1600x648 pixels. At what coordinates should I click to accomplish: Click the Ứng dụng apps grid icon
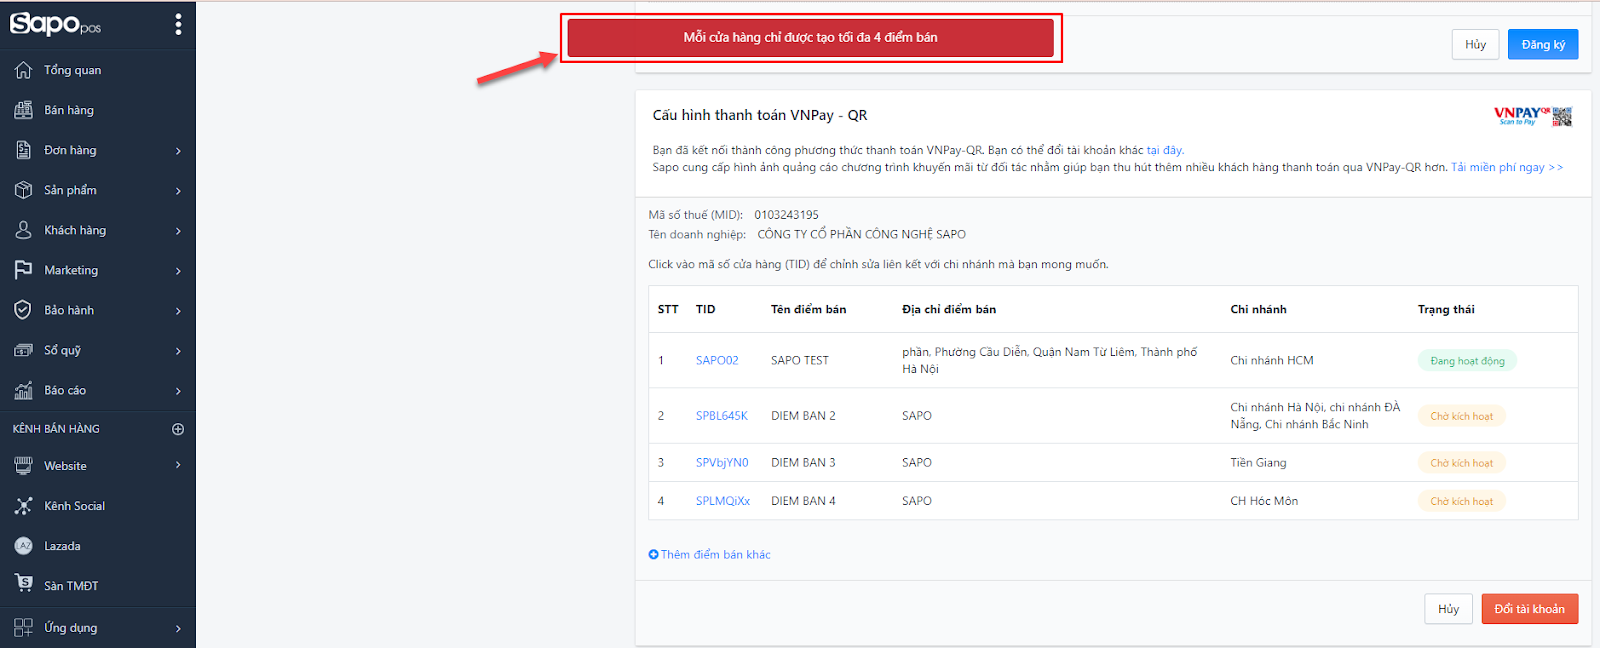click(x=23, y=628)
